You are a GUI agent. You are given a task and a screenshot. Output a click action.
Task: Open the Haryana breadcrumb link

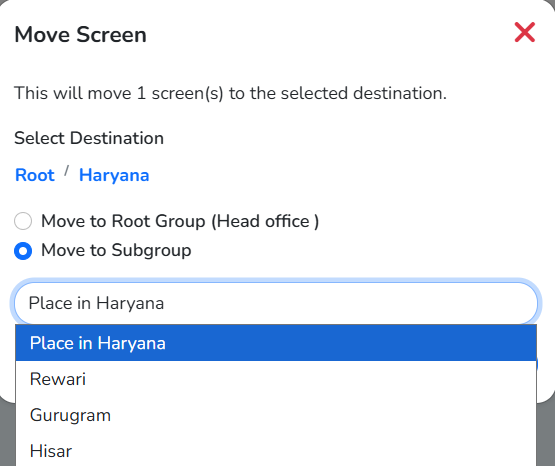(114, 175)
